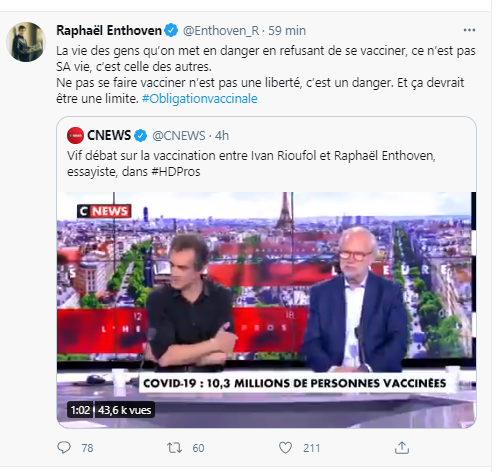
Task: Play the embedded CNEWS debate video
Action: tap(266, 310)
